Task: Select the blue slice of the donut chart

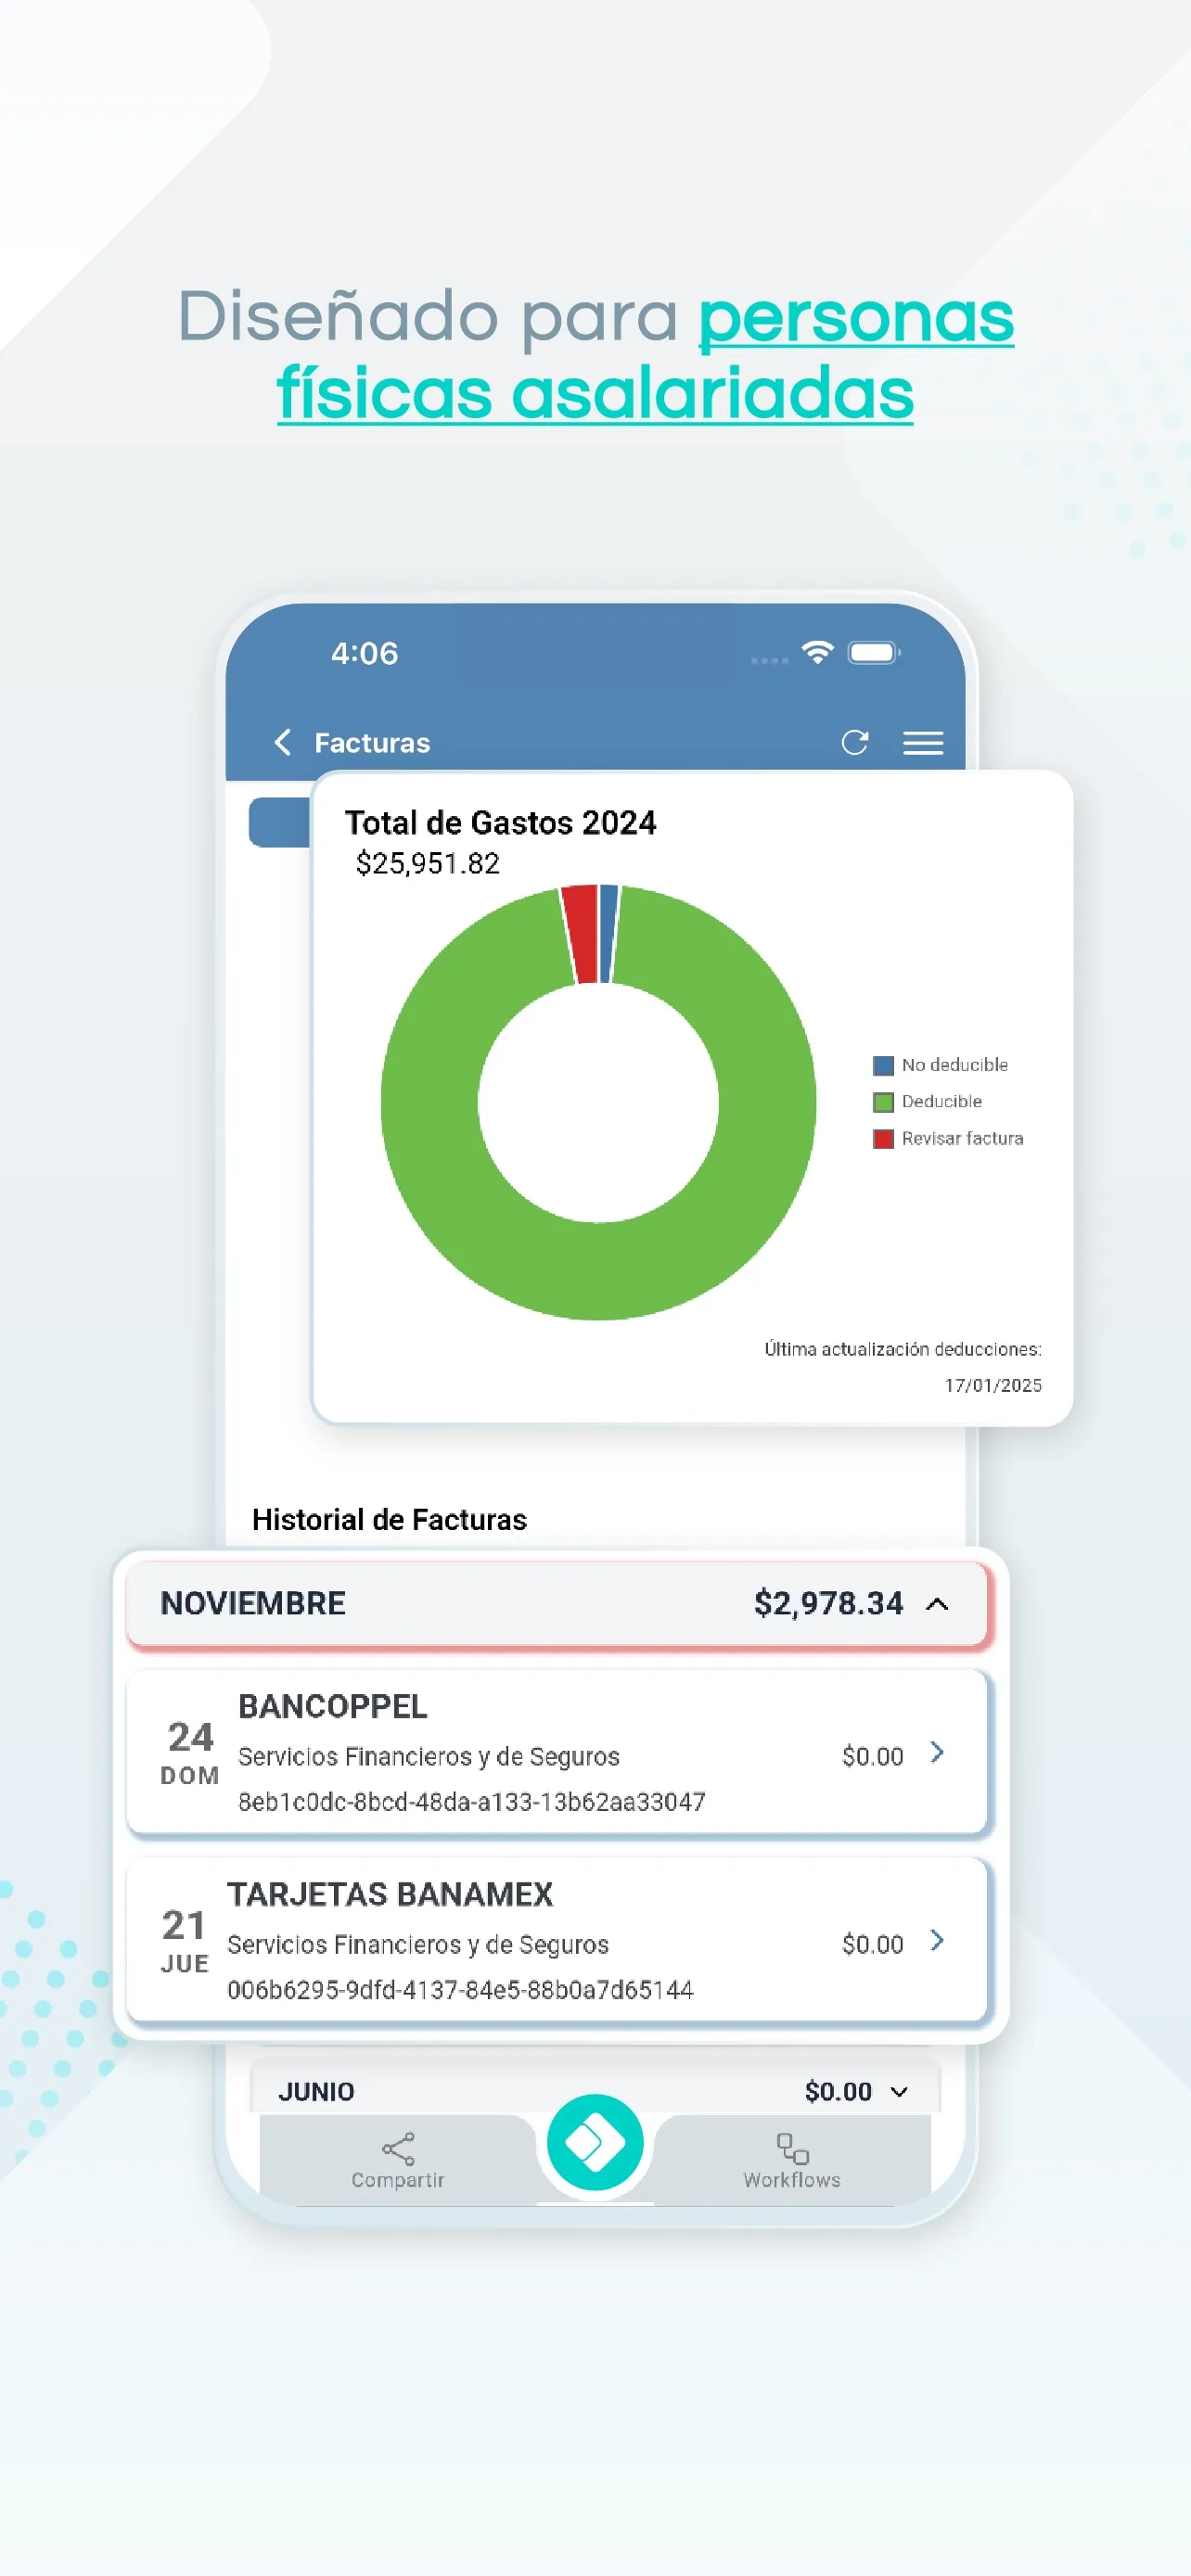Action: pos(608,934)
